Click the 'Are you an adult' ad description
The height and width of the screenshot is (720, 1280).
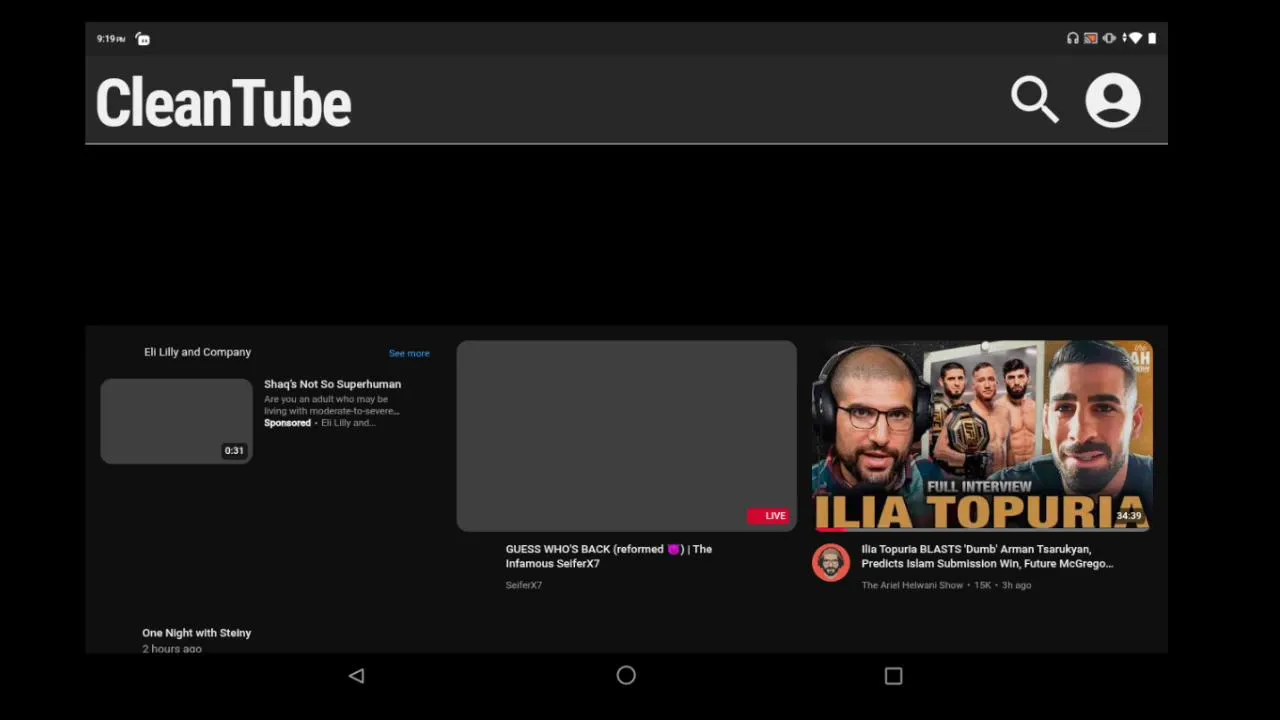[x=331, y=405]
